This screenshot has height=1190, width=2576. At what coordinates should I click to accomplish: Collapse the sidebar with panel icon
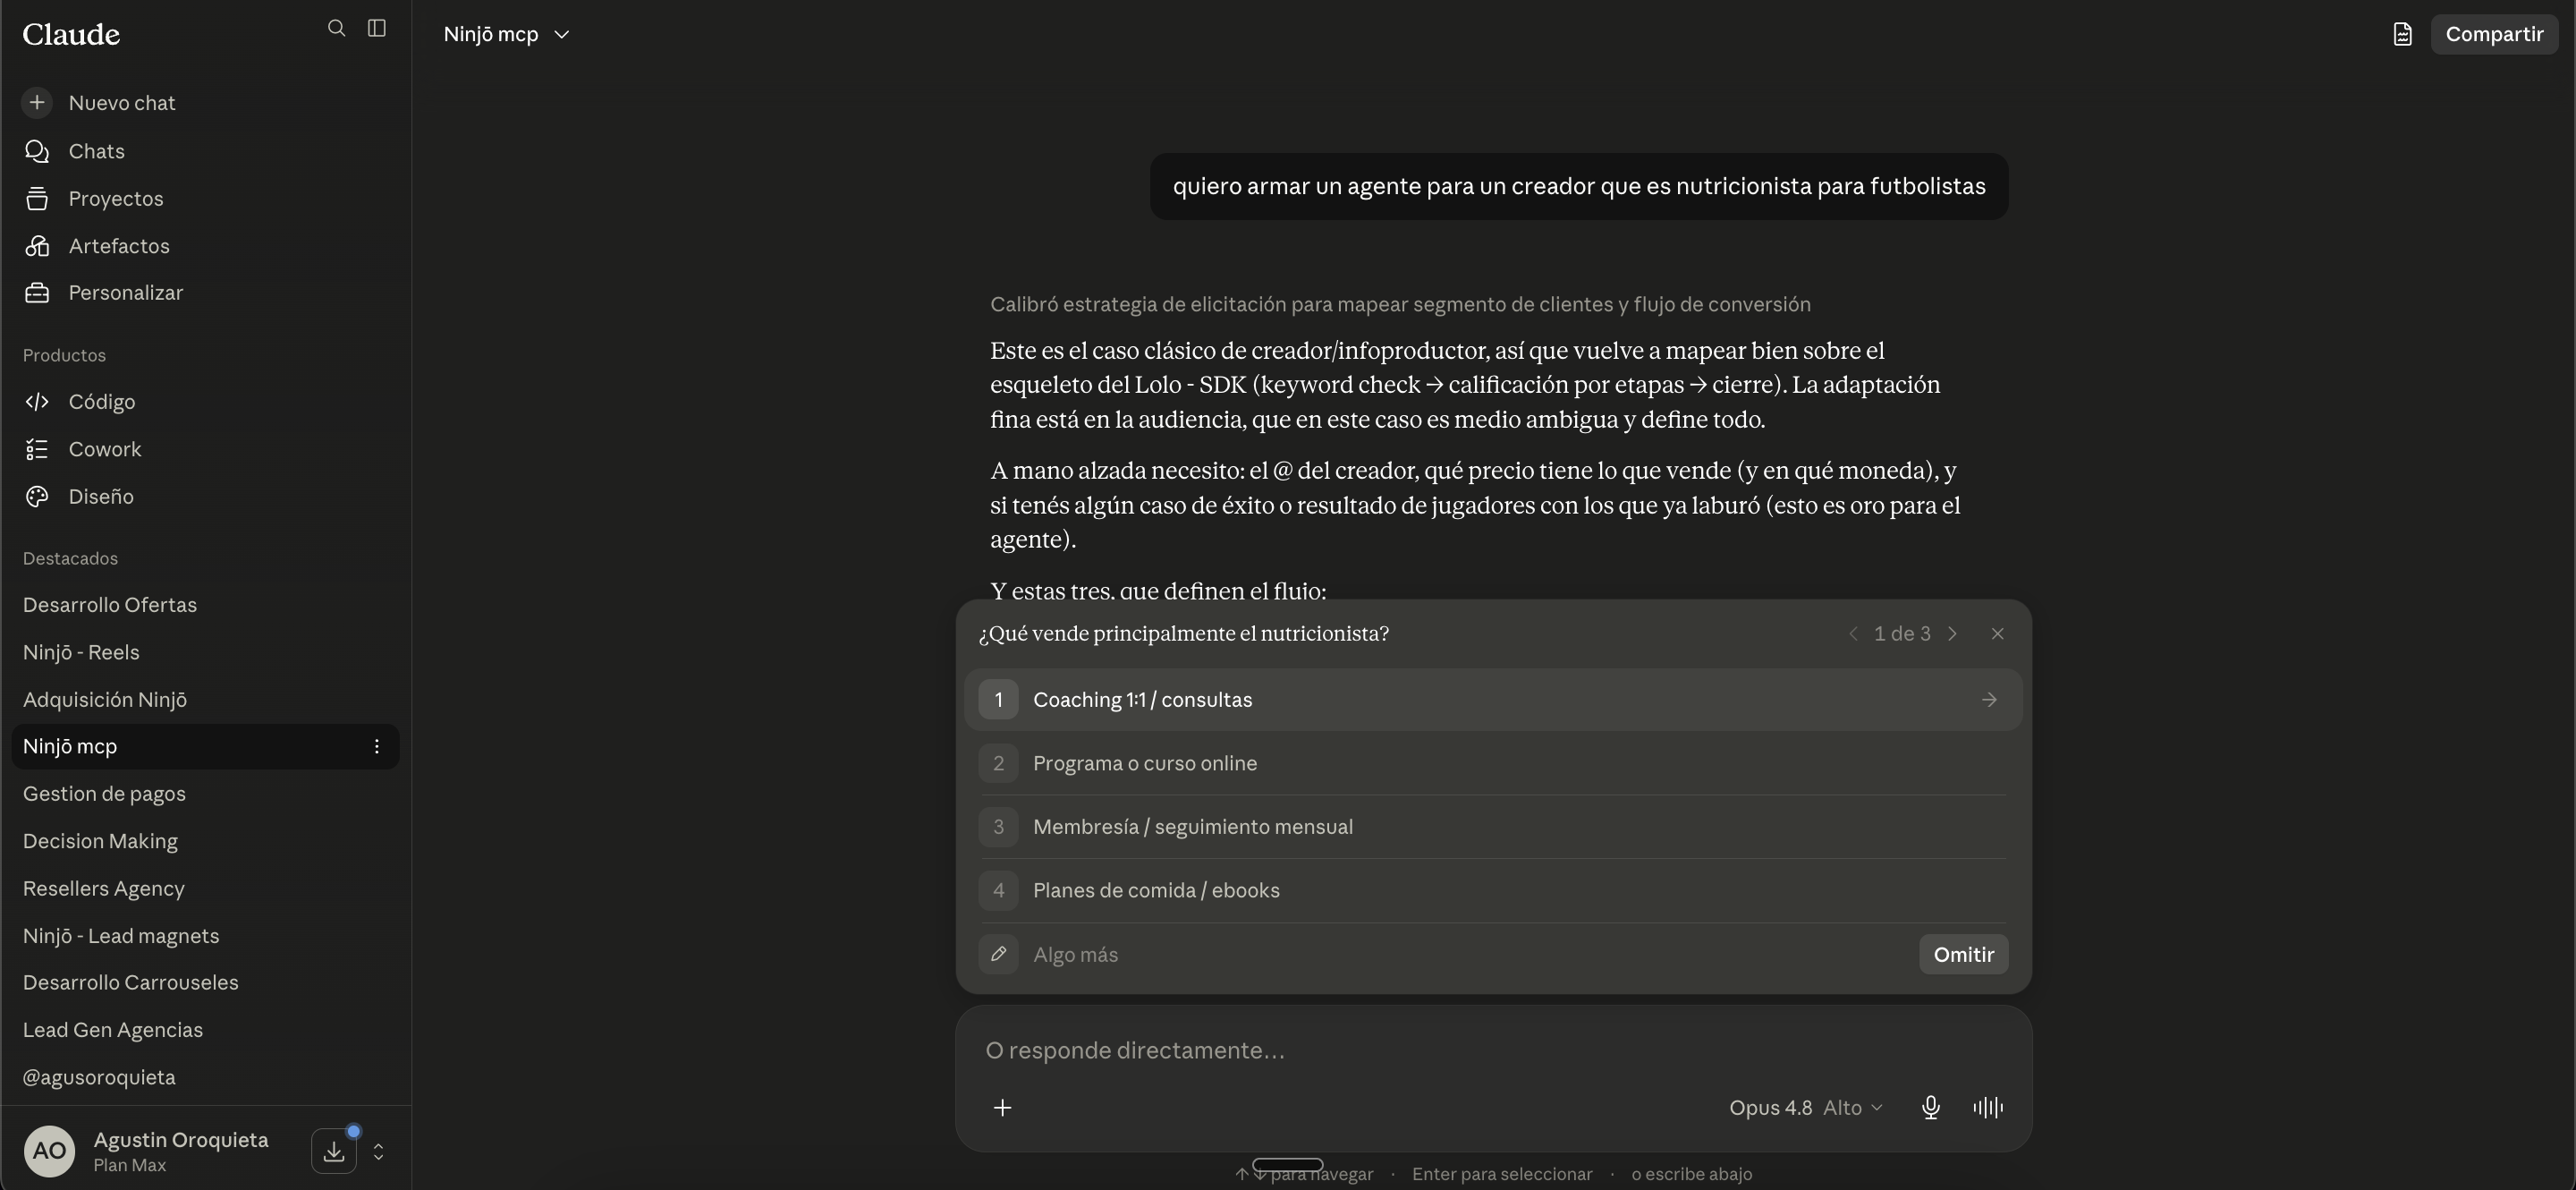tap(377, 28)
